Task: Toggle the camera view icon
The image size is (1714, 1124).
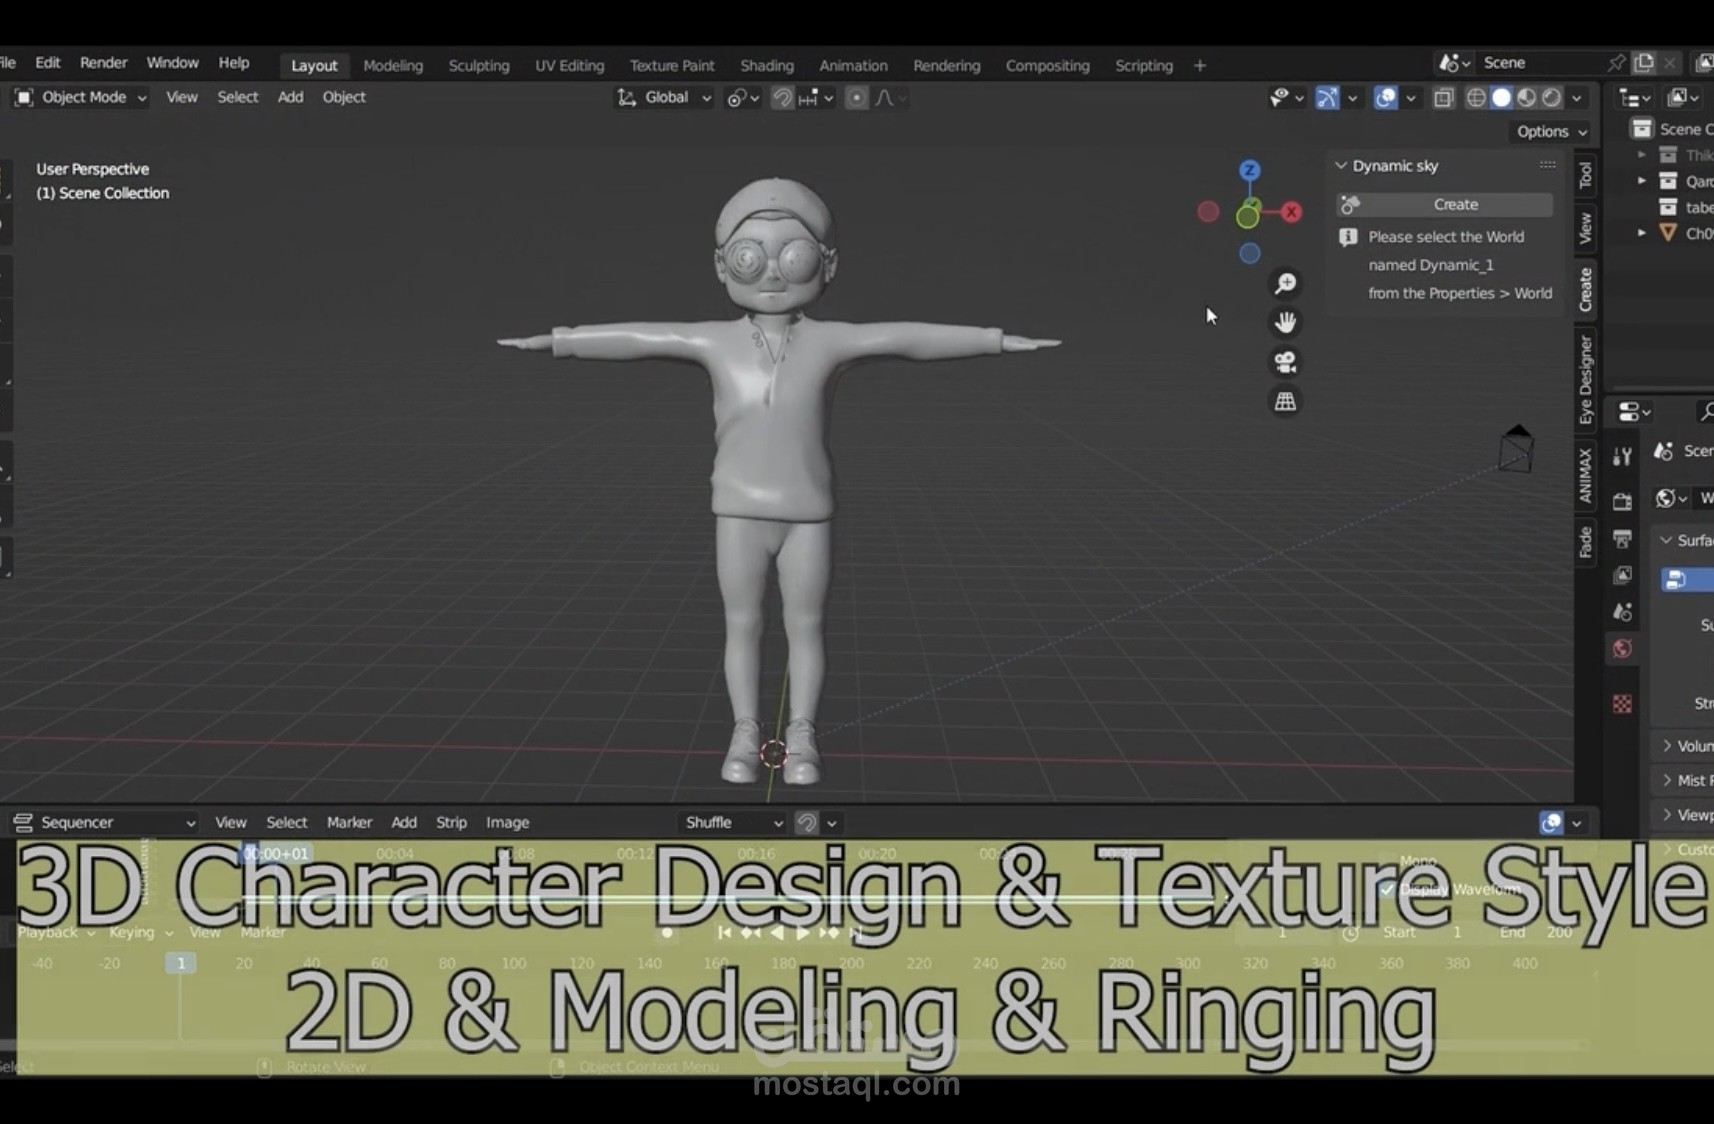Action: click(x=1285, y=362)
